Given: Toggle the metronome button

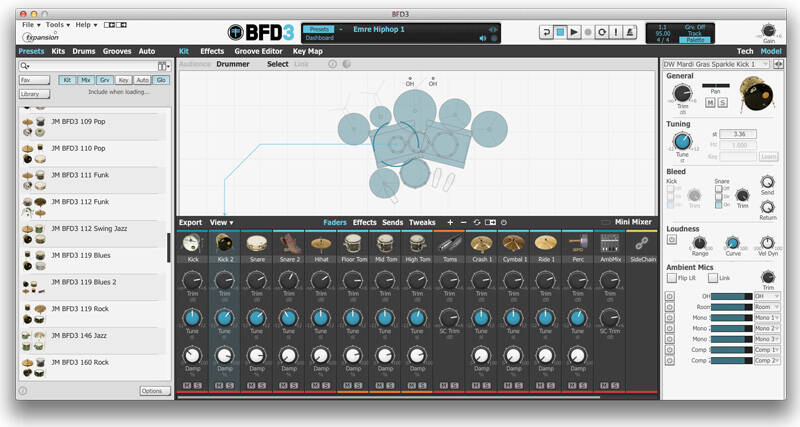Looking at the screenshot, I should click(x=630, y=32).
